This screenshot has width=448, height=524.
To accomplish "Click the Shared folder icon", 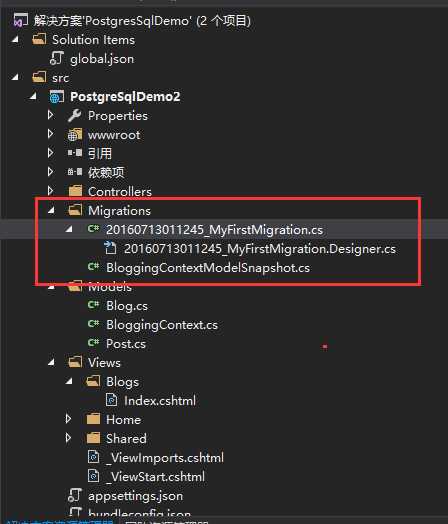I will pyautogui.click(x=93, y=438).
